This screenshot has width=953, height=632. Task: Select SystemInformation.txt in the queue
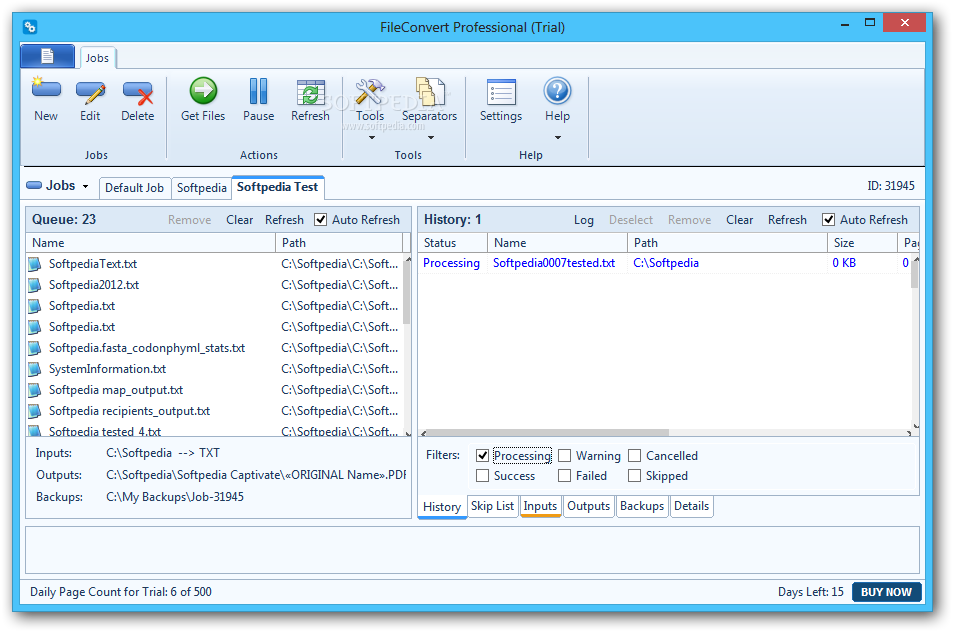point(107,369)
